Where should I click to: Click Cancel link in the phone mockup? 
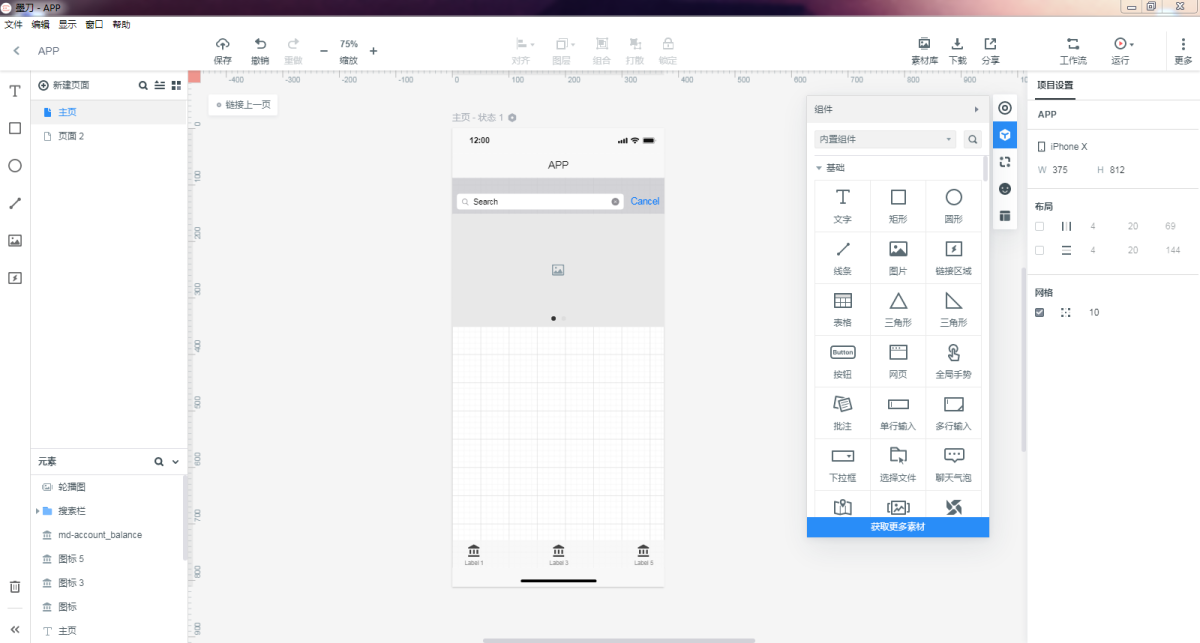644,202
